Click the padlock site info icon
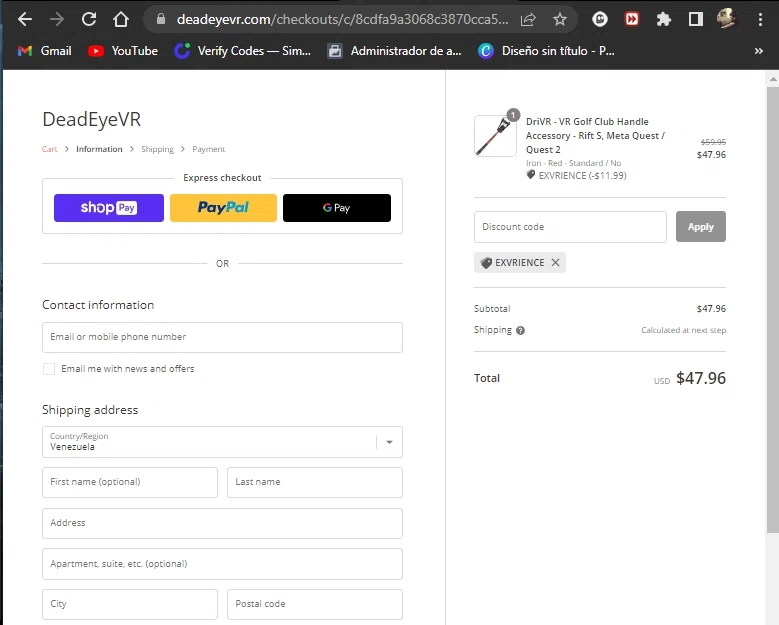The width and height of the screenshot is (779, 625). coord(160,19)
